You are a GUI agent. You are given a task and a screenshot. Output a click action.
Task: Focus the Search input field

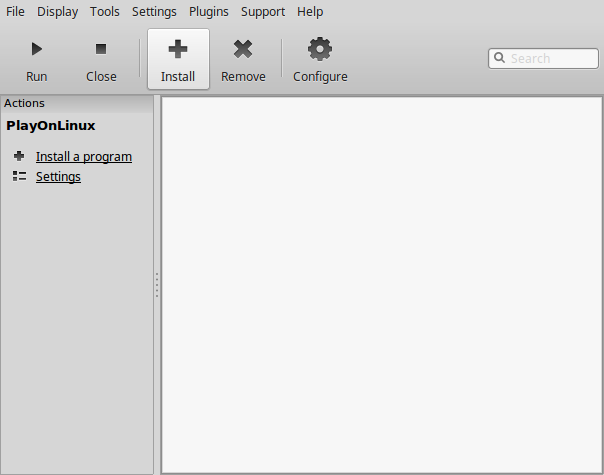click(x=543, y=59)
